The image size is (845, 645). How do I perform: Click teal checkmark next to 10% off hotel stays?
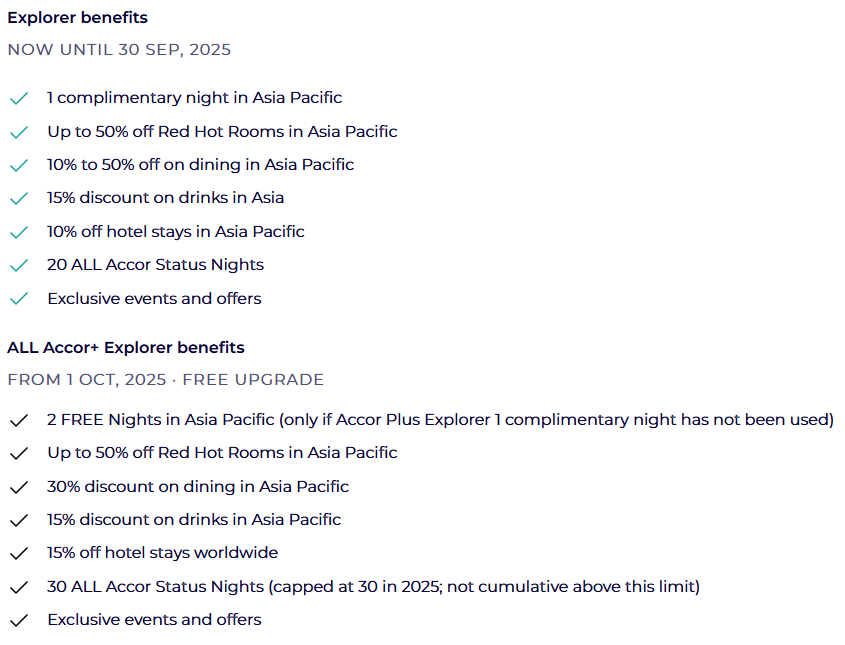point(19,232)
